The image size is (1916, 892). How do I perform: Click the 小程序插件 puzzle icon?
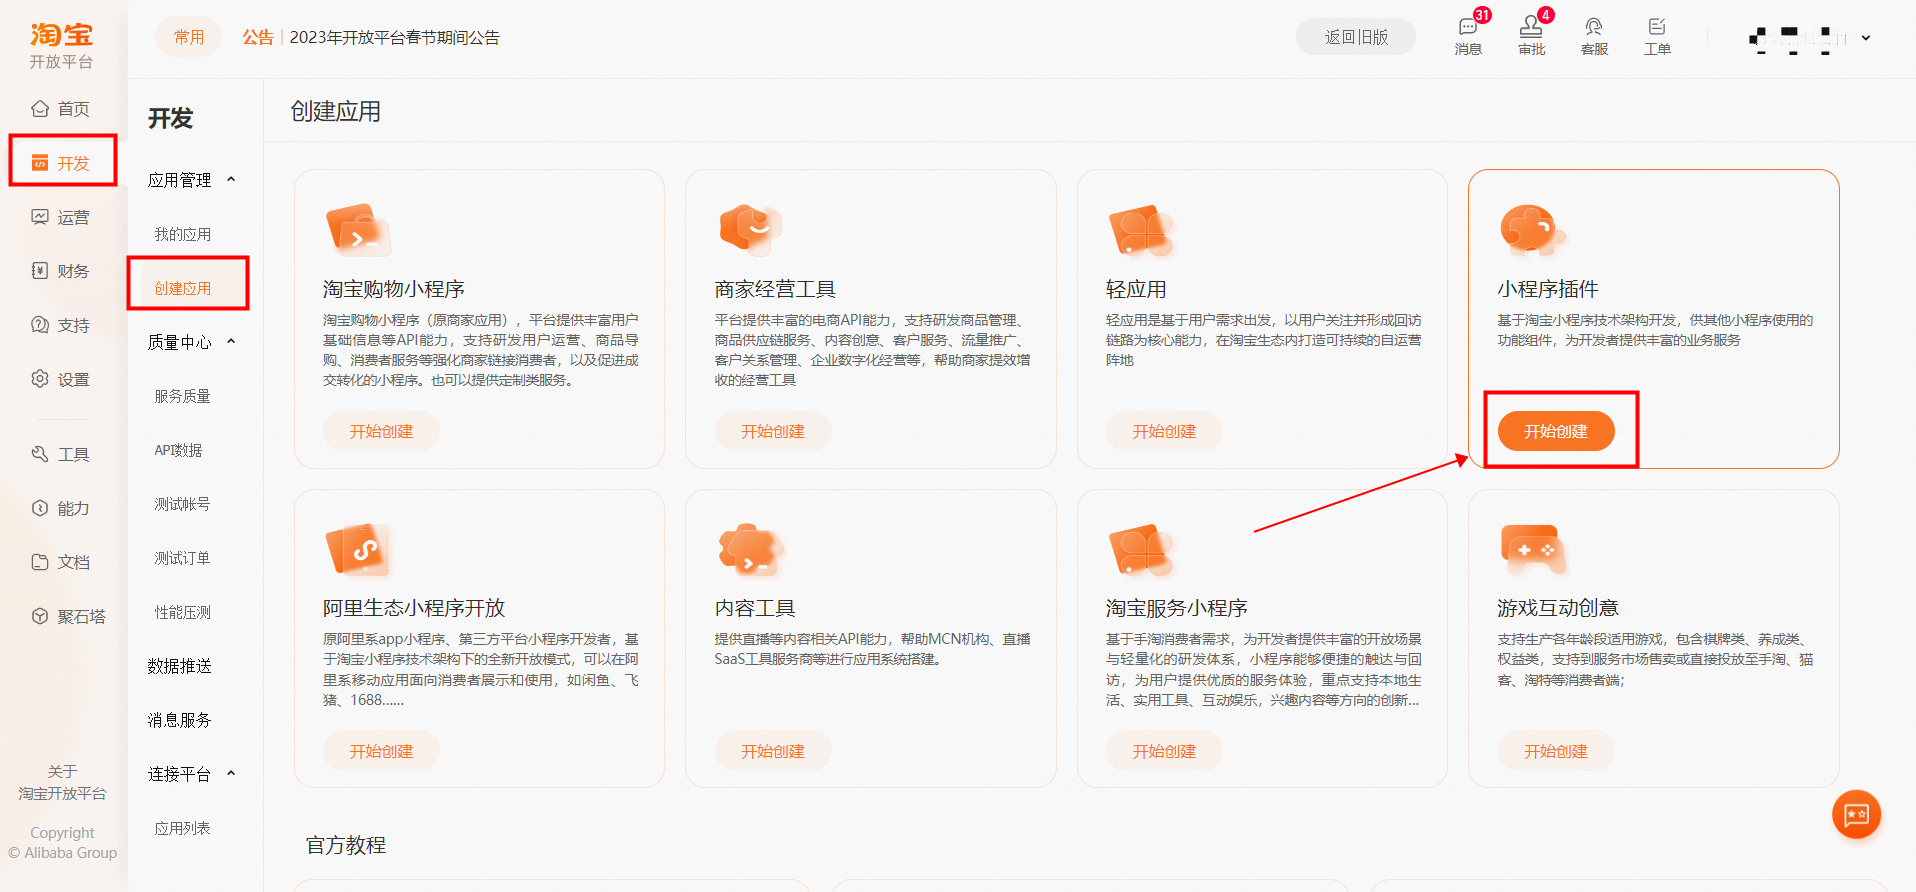tap(1532, 230)
